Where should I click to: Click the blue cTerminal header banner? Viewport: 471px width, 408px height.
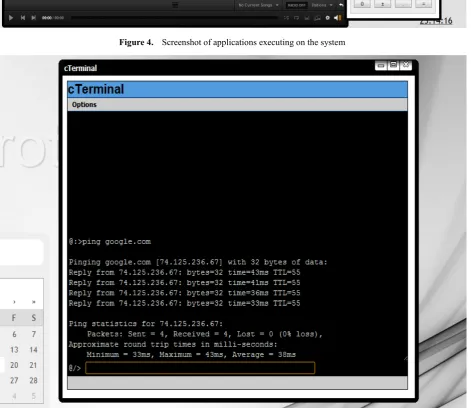237,89
